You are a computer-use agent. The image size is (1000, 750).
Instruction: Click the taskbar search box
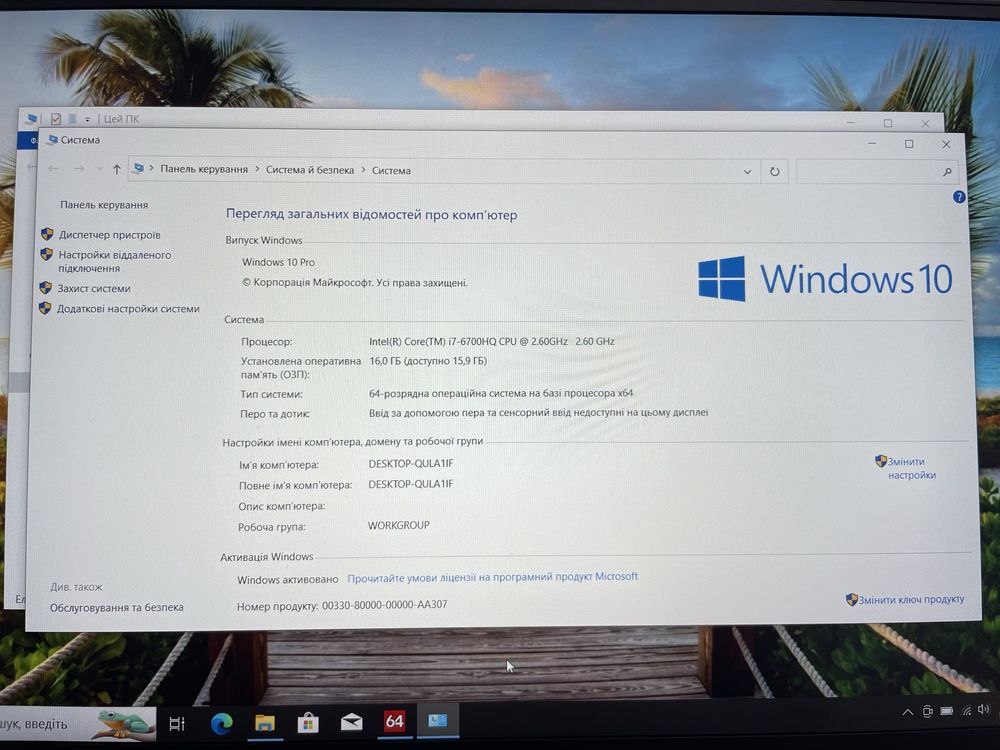pos(77,723)
